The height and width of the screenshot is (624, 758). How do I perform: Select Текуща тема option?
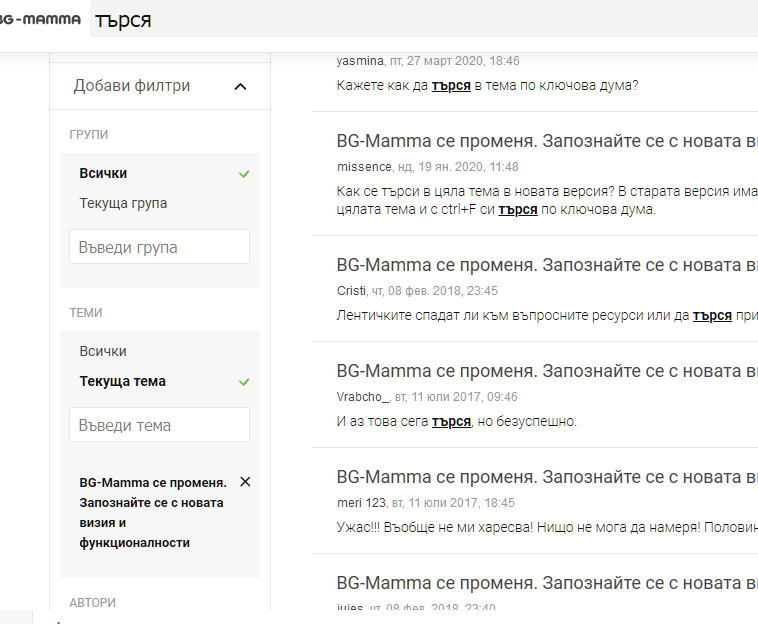tap(123, 381)
